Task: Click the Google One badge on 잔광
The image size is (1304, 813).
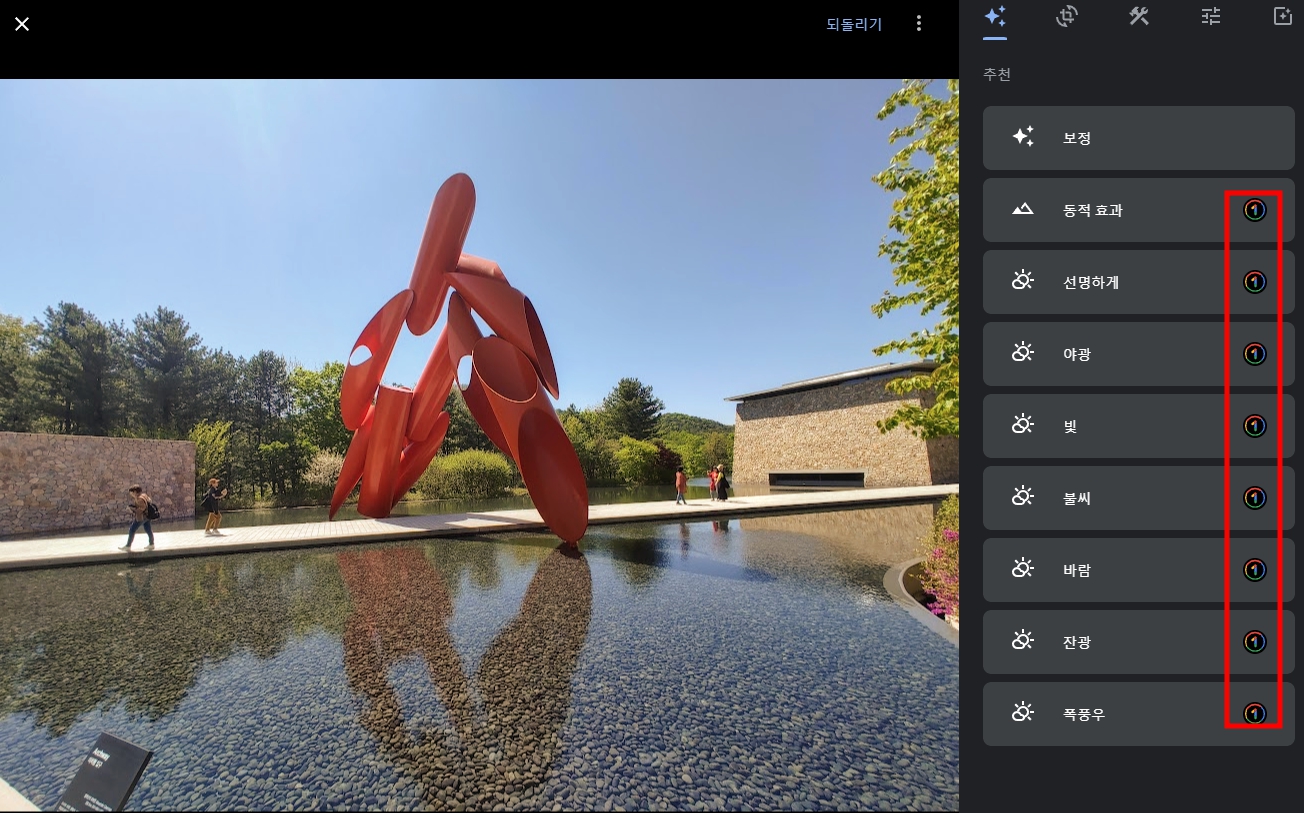Action: click(x=1255, y=642)
